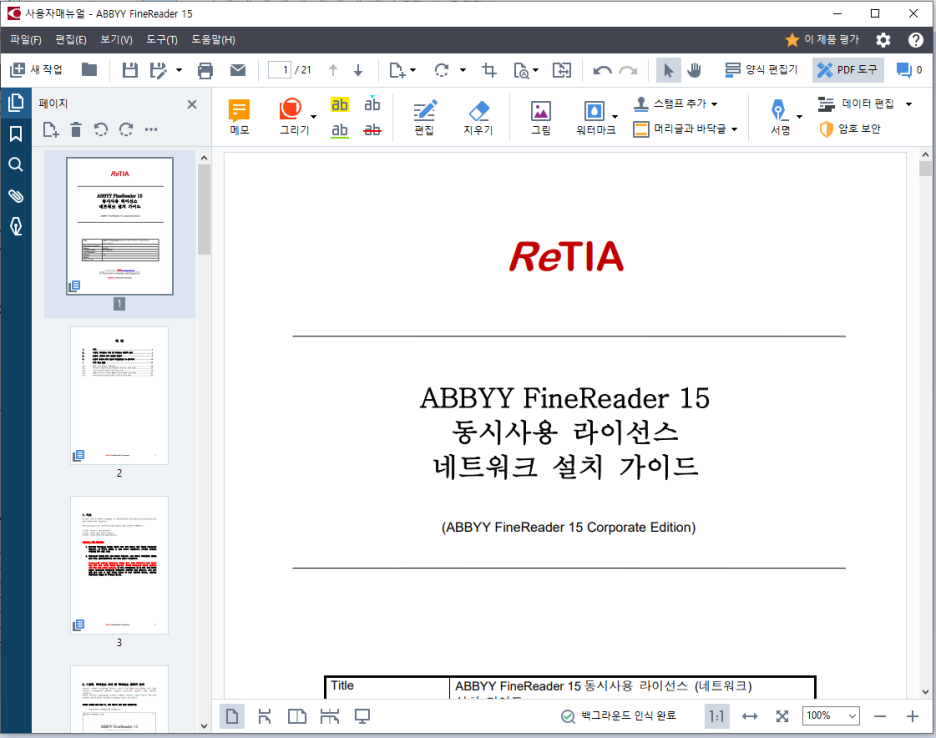This screenshot has width=936, height=738.
Task: Save the document using the floppy disk icon
Action: pos(130,70)
